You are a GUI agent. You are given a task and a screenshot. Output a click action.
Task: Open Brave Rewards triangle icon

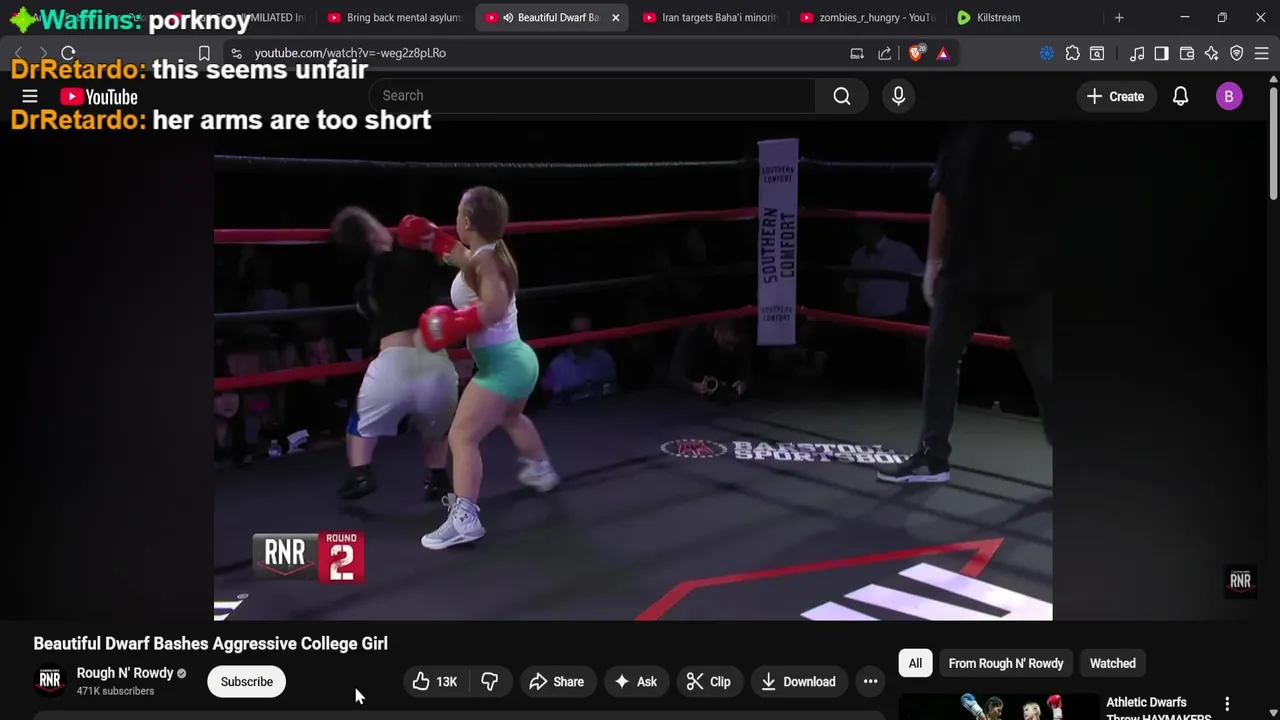pyautogui.click(x=943, y=53)
